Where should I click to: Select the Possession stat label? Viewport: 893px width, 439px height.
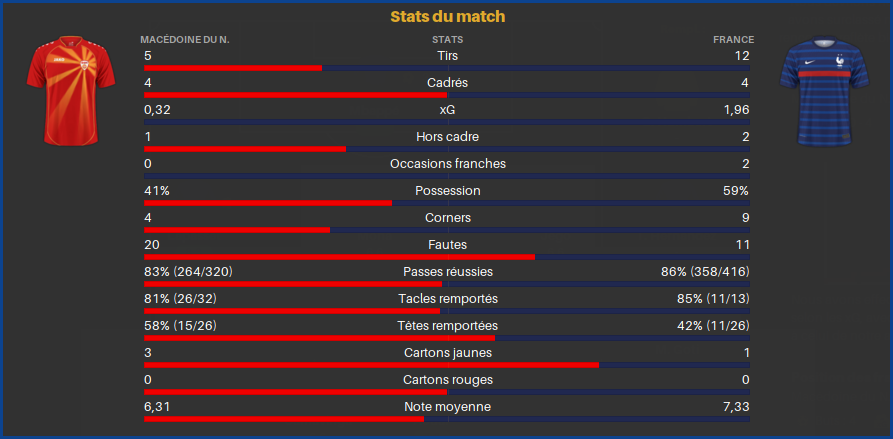coord(448,191)
